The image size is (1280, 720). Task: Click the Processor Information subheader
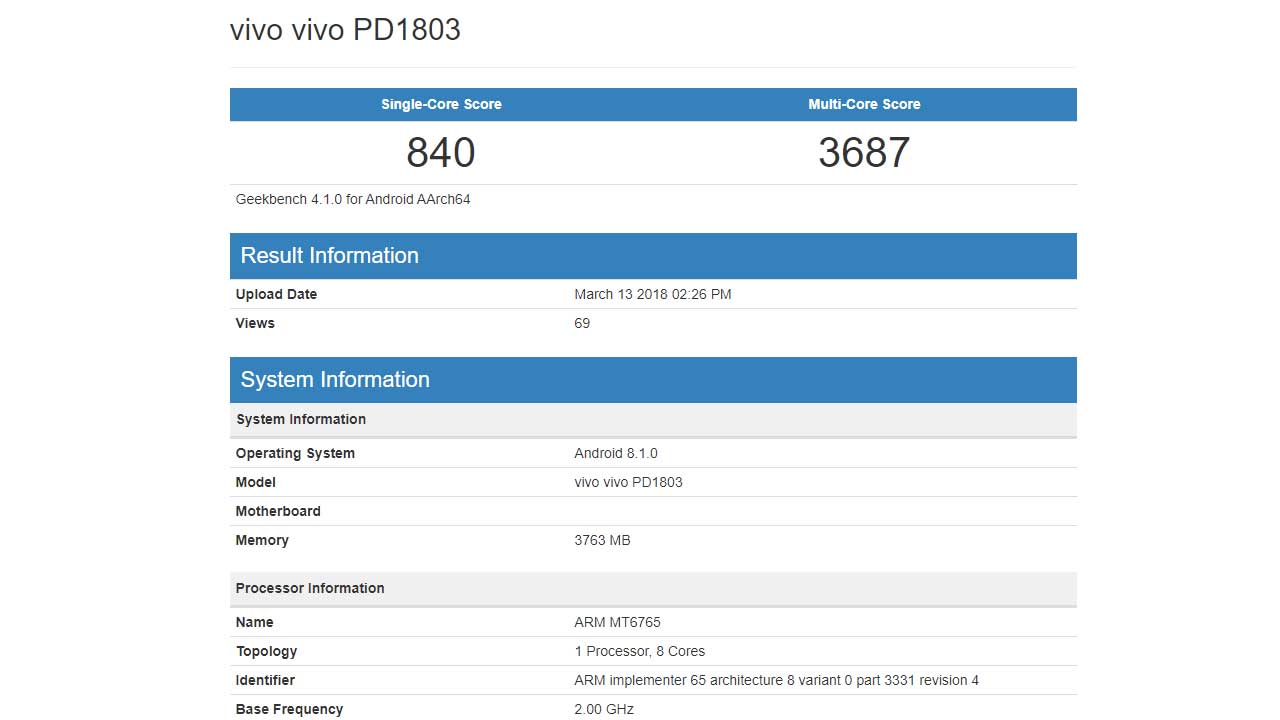(x=653, y=588)
